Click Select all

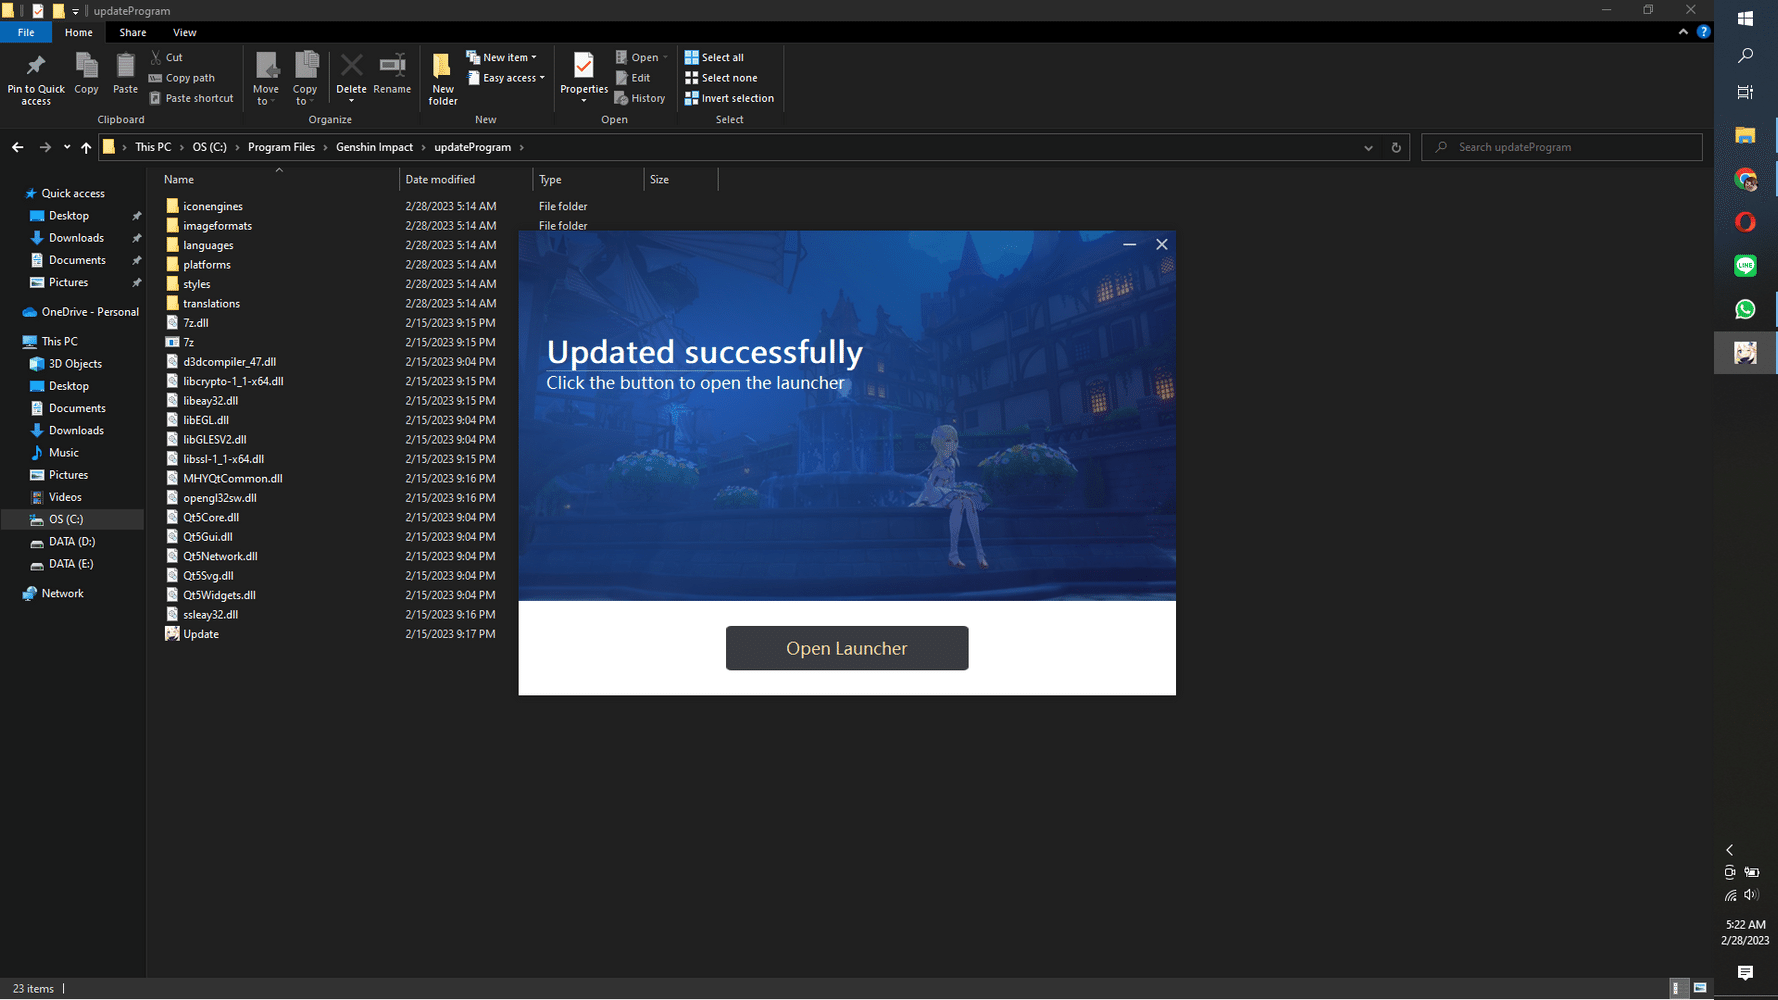(714, 57)
